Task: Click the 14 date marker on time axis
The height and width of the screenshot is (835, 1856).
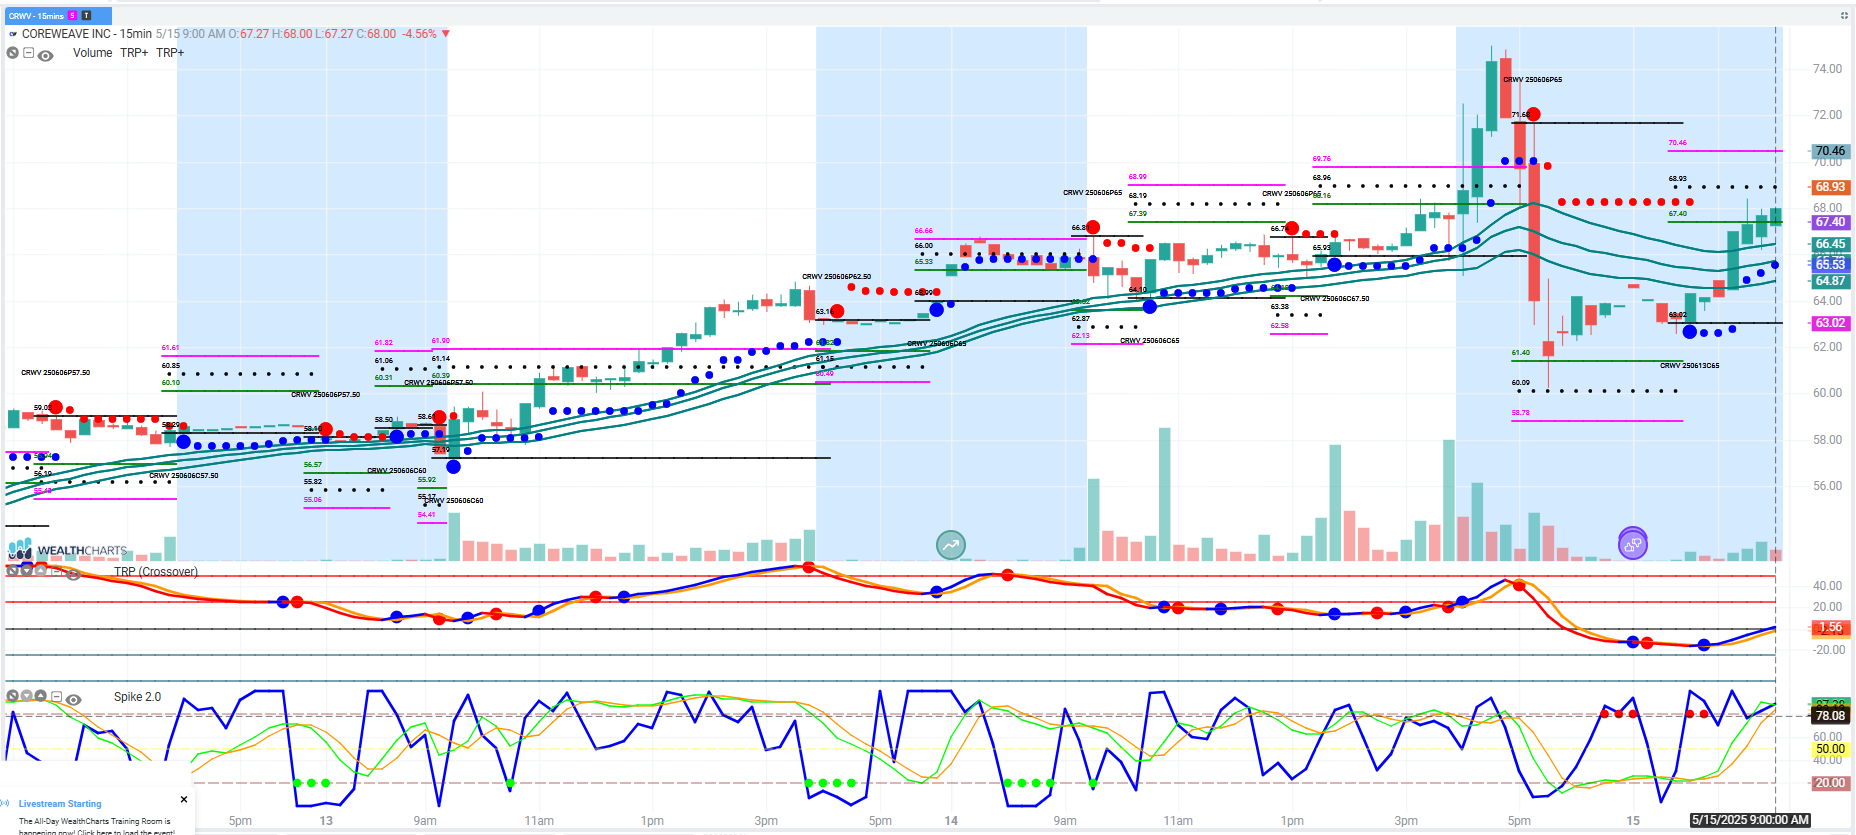Action: pos(951,821)
